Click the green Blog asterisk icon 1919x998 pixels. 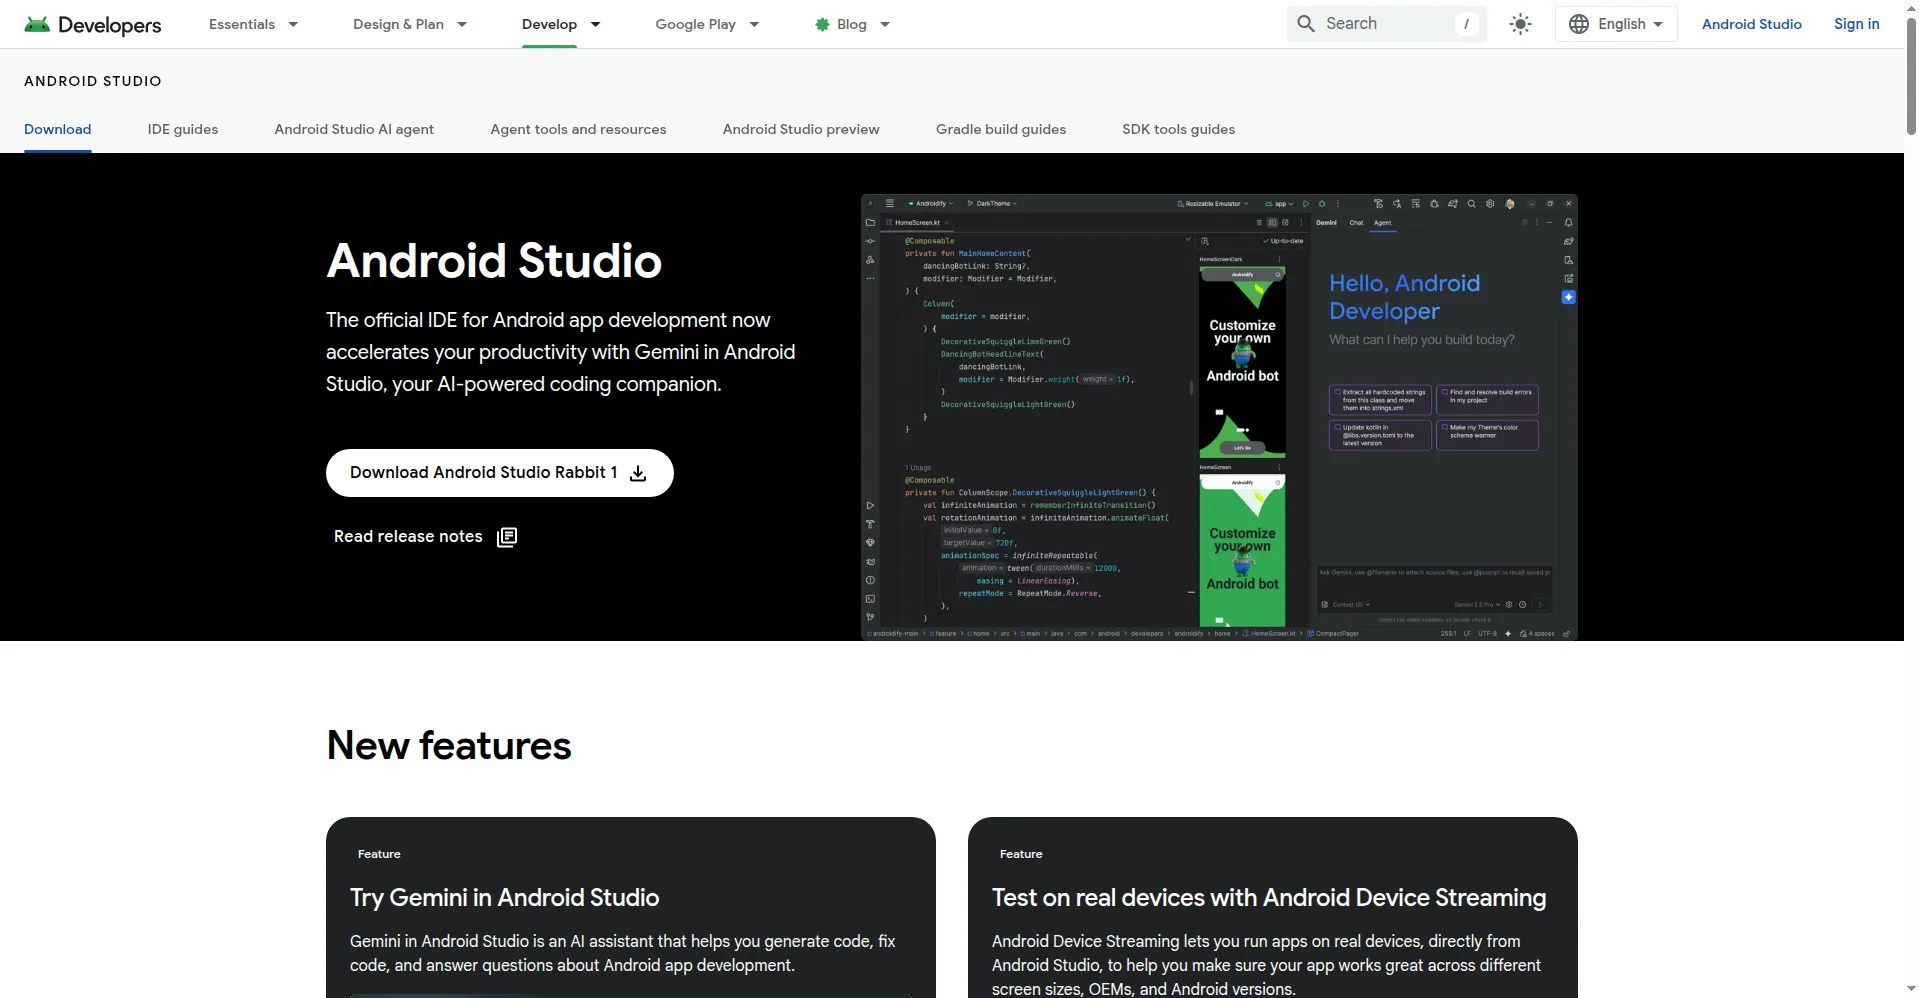point(822,24)
